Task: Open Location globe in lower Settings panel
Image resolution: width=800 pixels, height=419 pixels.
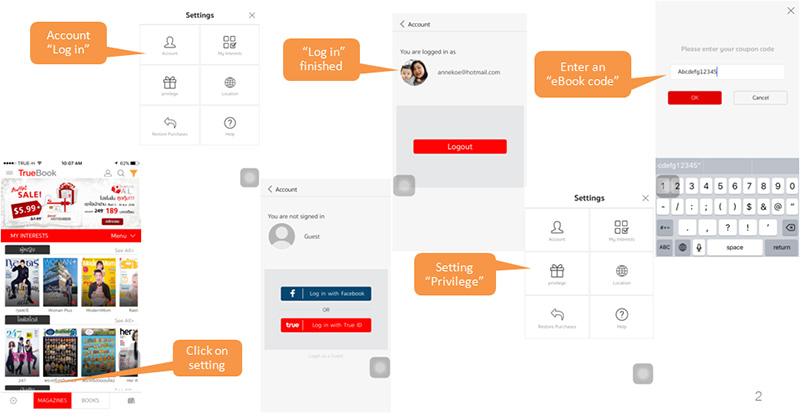Action: [x=621, y=272]
